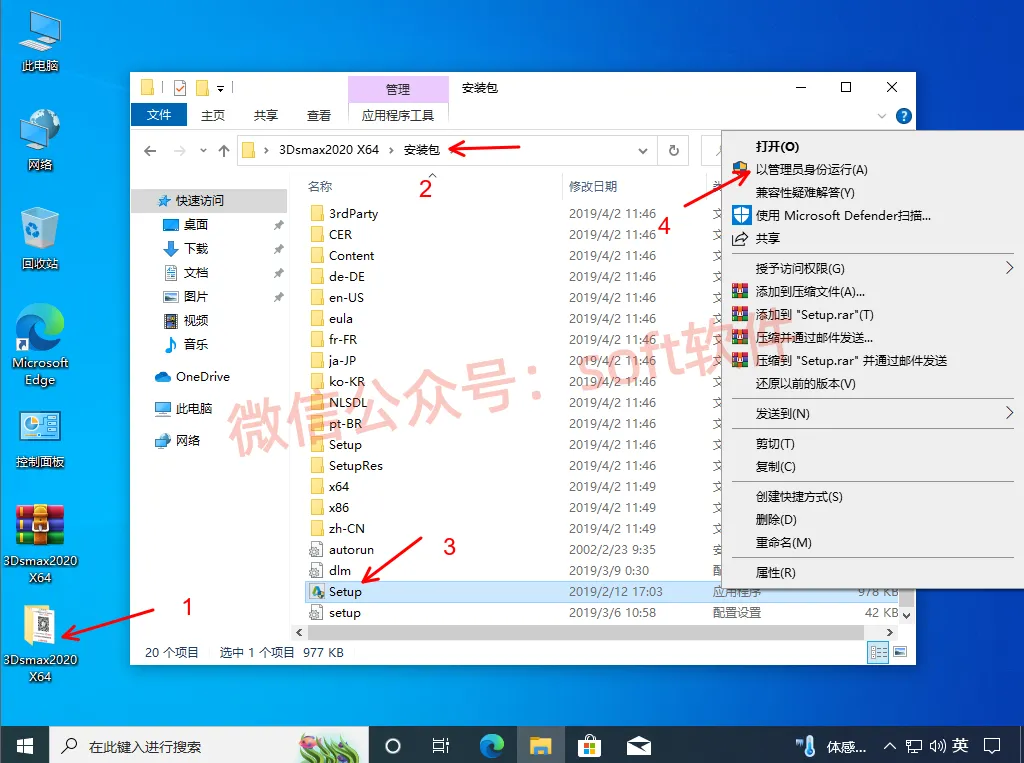Viewport: 1024px width, 763px height.
Task: Open the 查看 ribbon tab
Action: tap(319, 116)
